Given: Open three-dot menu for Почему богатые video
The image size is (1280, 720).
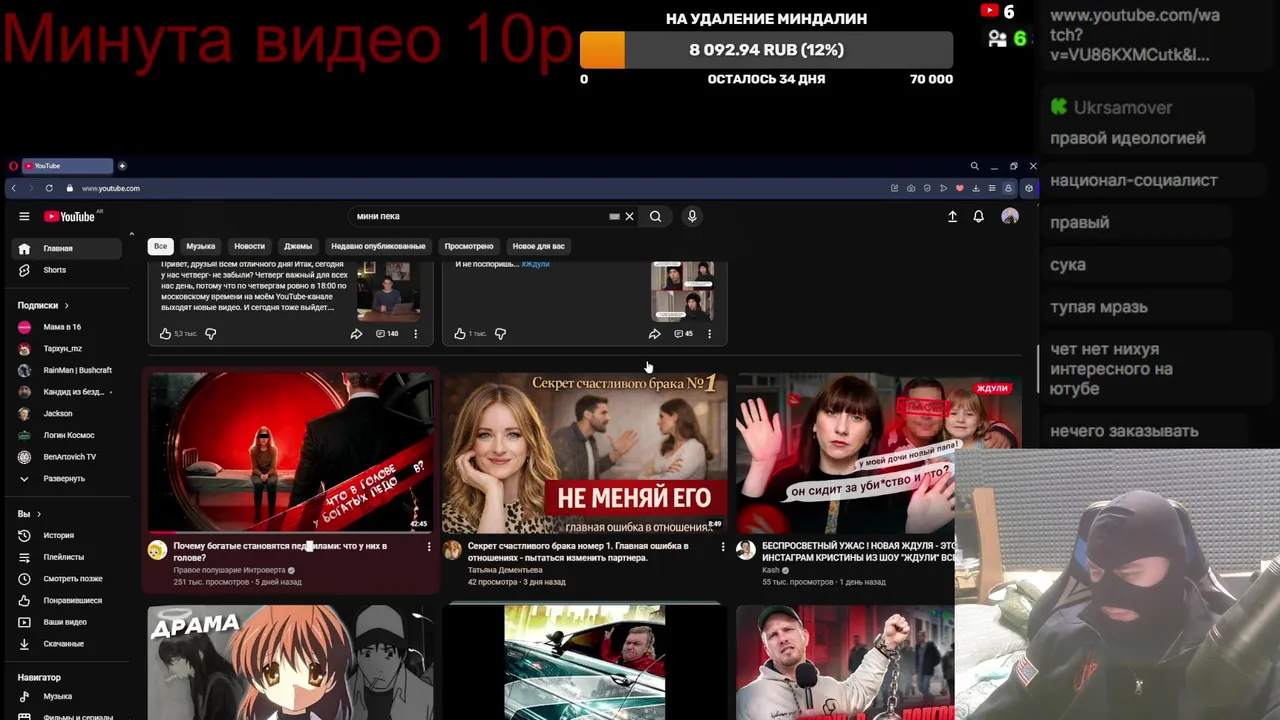Looking at the screenshot, I should click(x=429, y=547).
